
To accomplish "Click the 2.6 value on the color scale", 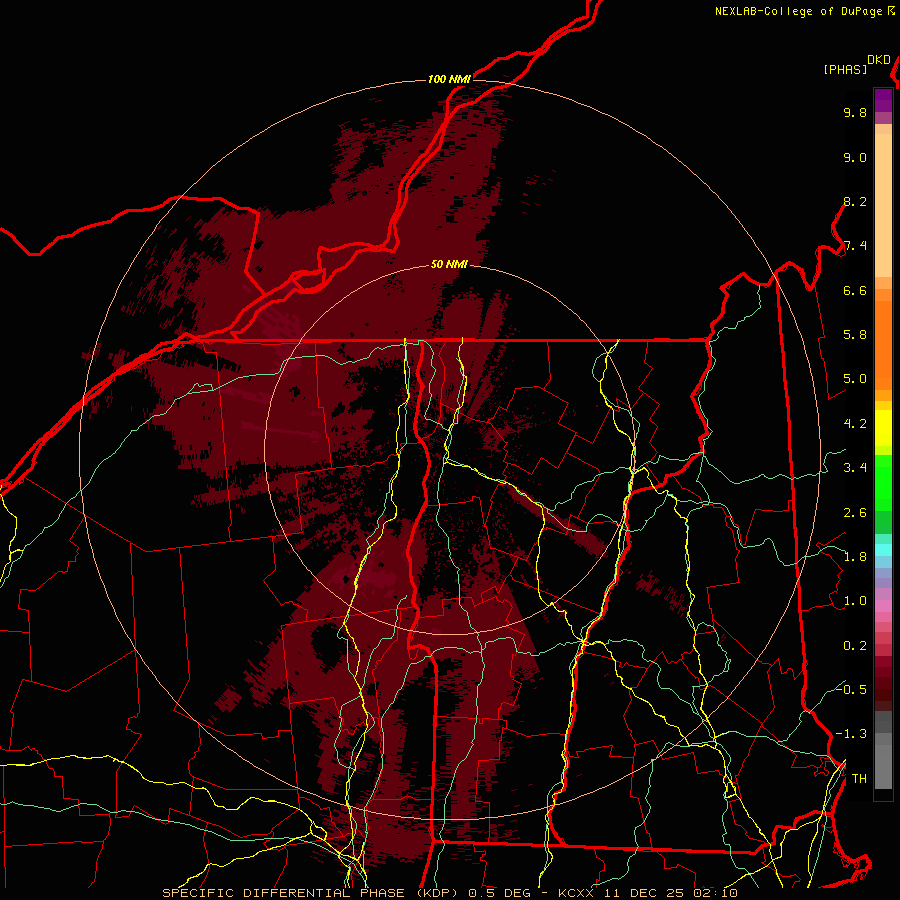I will tap(855, 513).
